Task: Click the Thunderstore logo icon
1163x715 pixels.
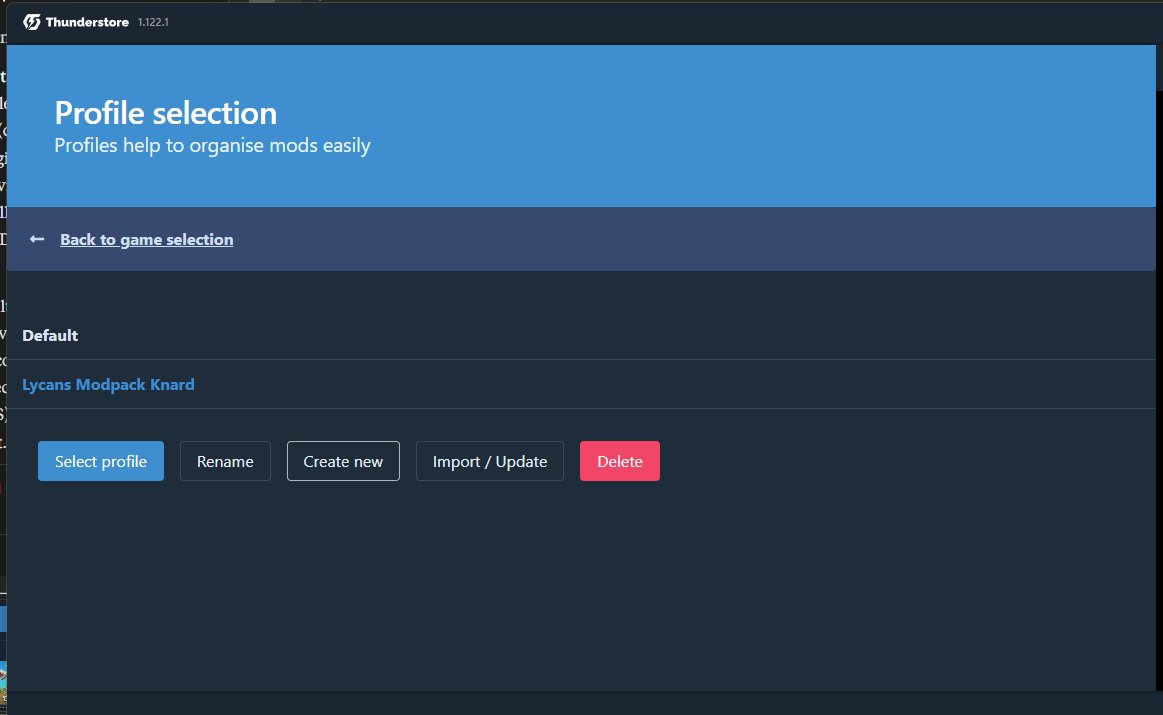Action: pyautogui.click(x=32, y=22)
